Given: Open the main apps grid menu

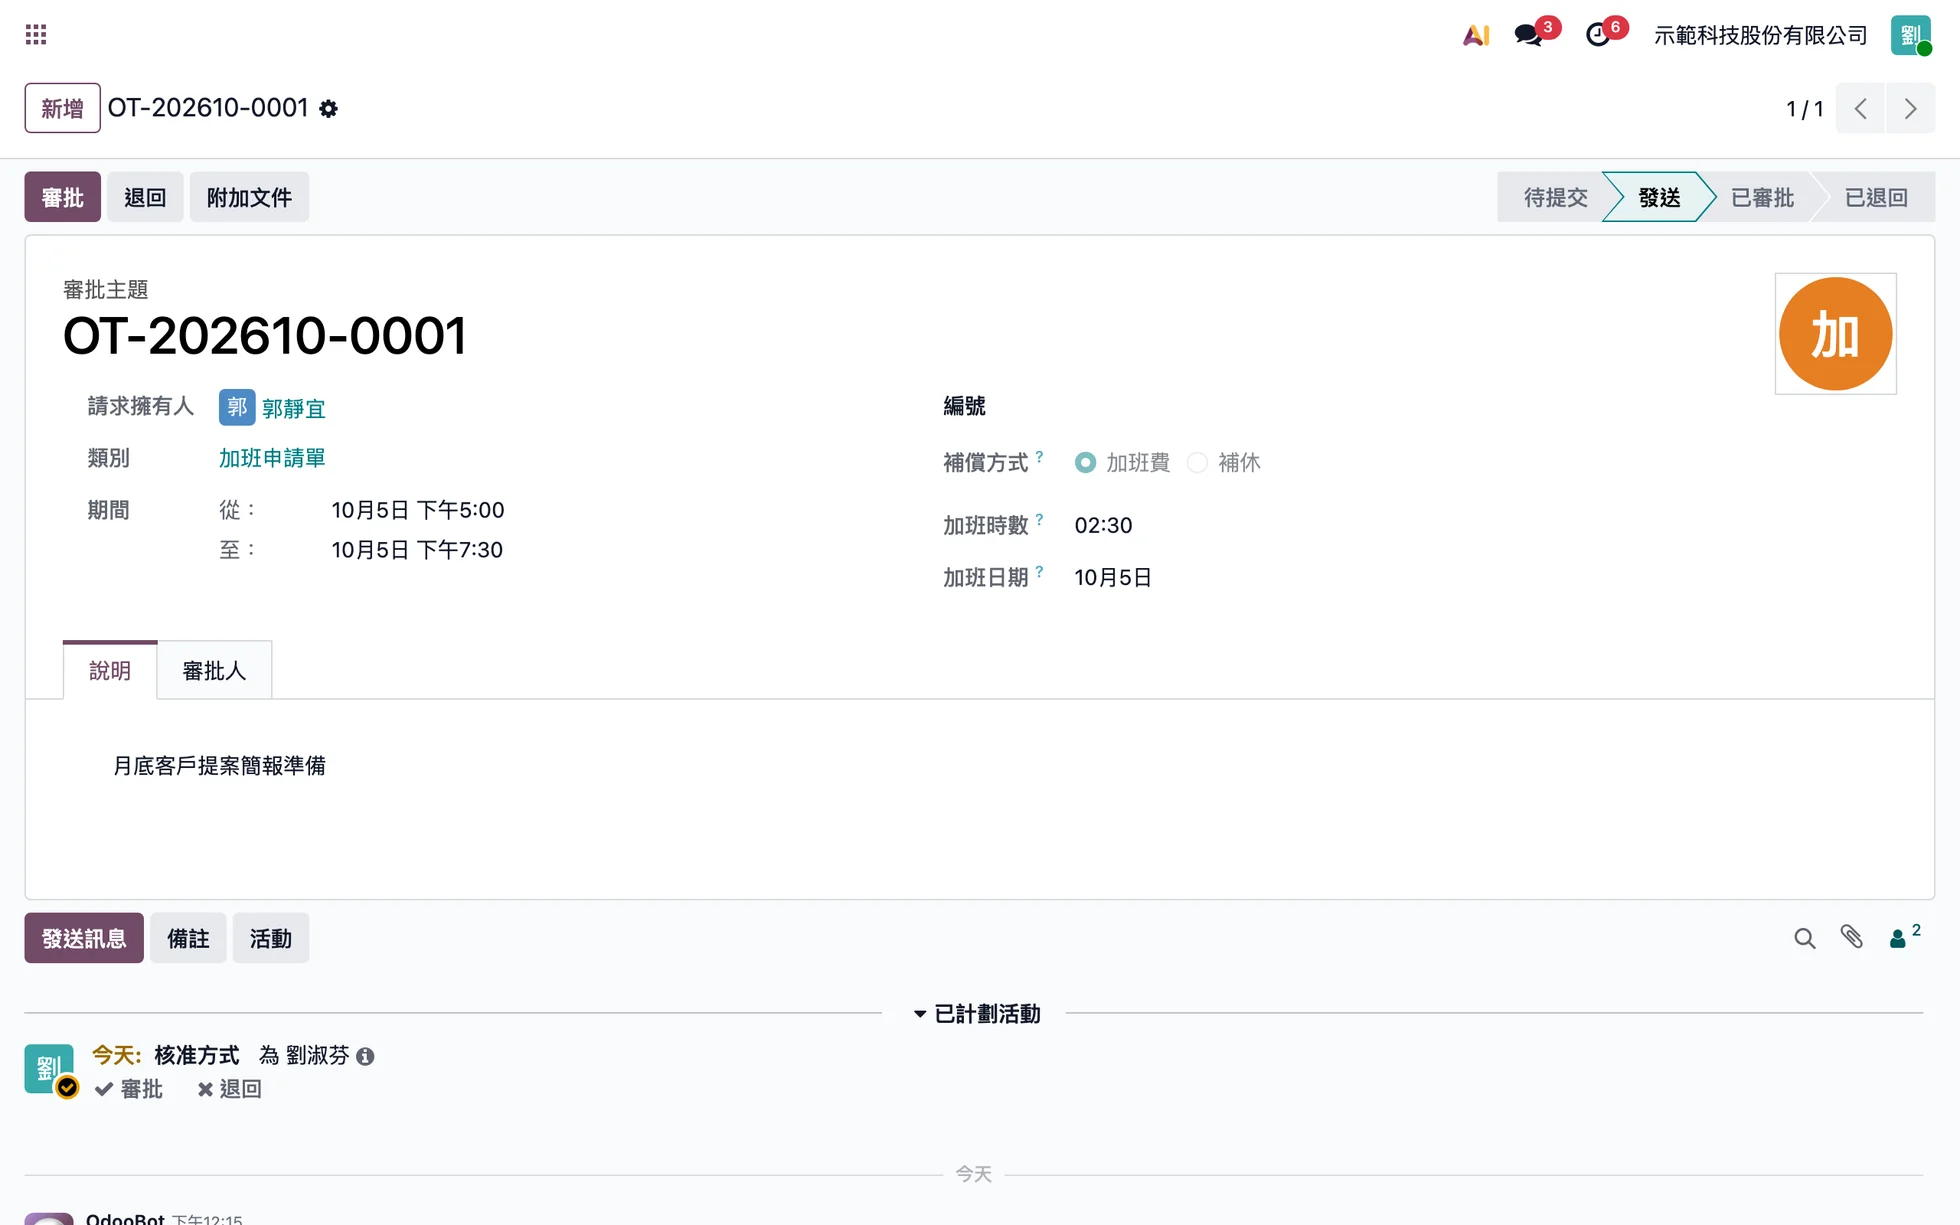Looking at the screenshot, I should click(x=36, y=35).
